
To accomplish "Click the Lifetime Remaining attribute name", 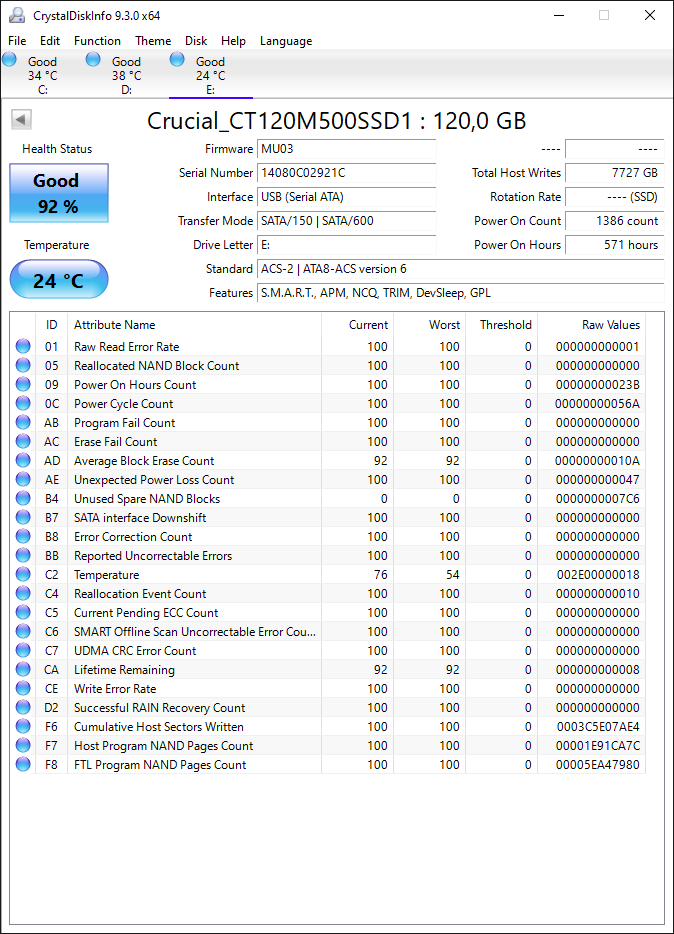I will tap(124, 670).
